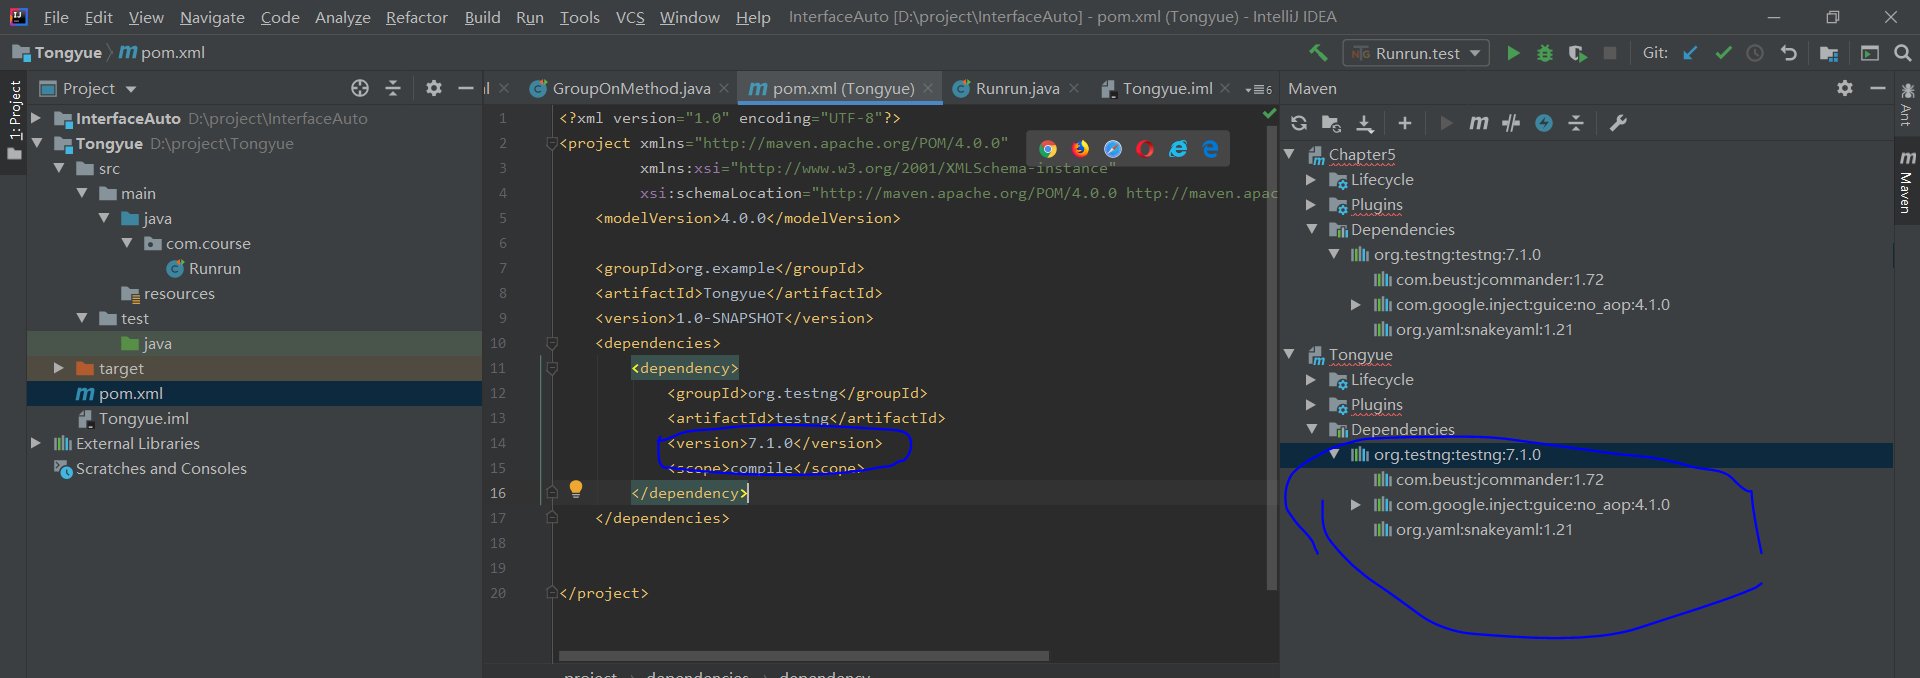Toggle the Maven side tool window stripe button
1920x678 pixels.
(x=1906, y=182)
